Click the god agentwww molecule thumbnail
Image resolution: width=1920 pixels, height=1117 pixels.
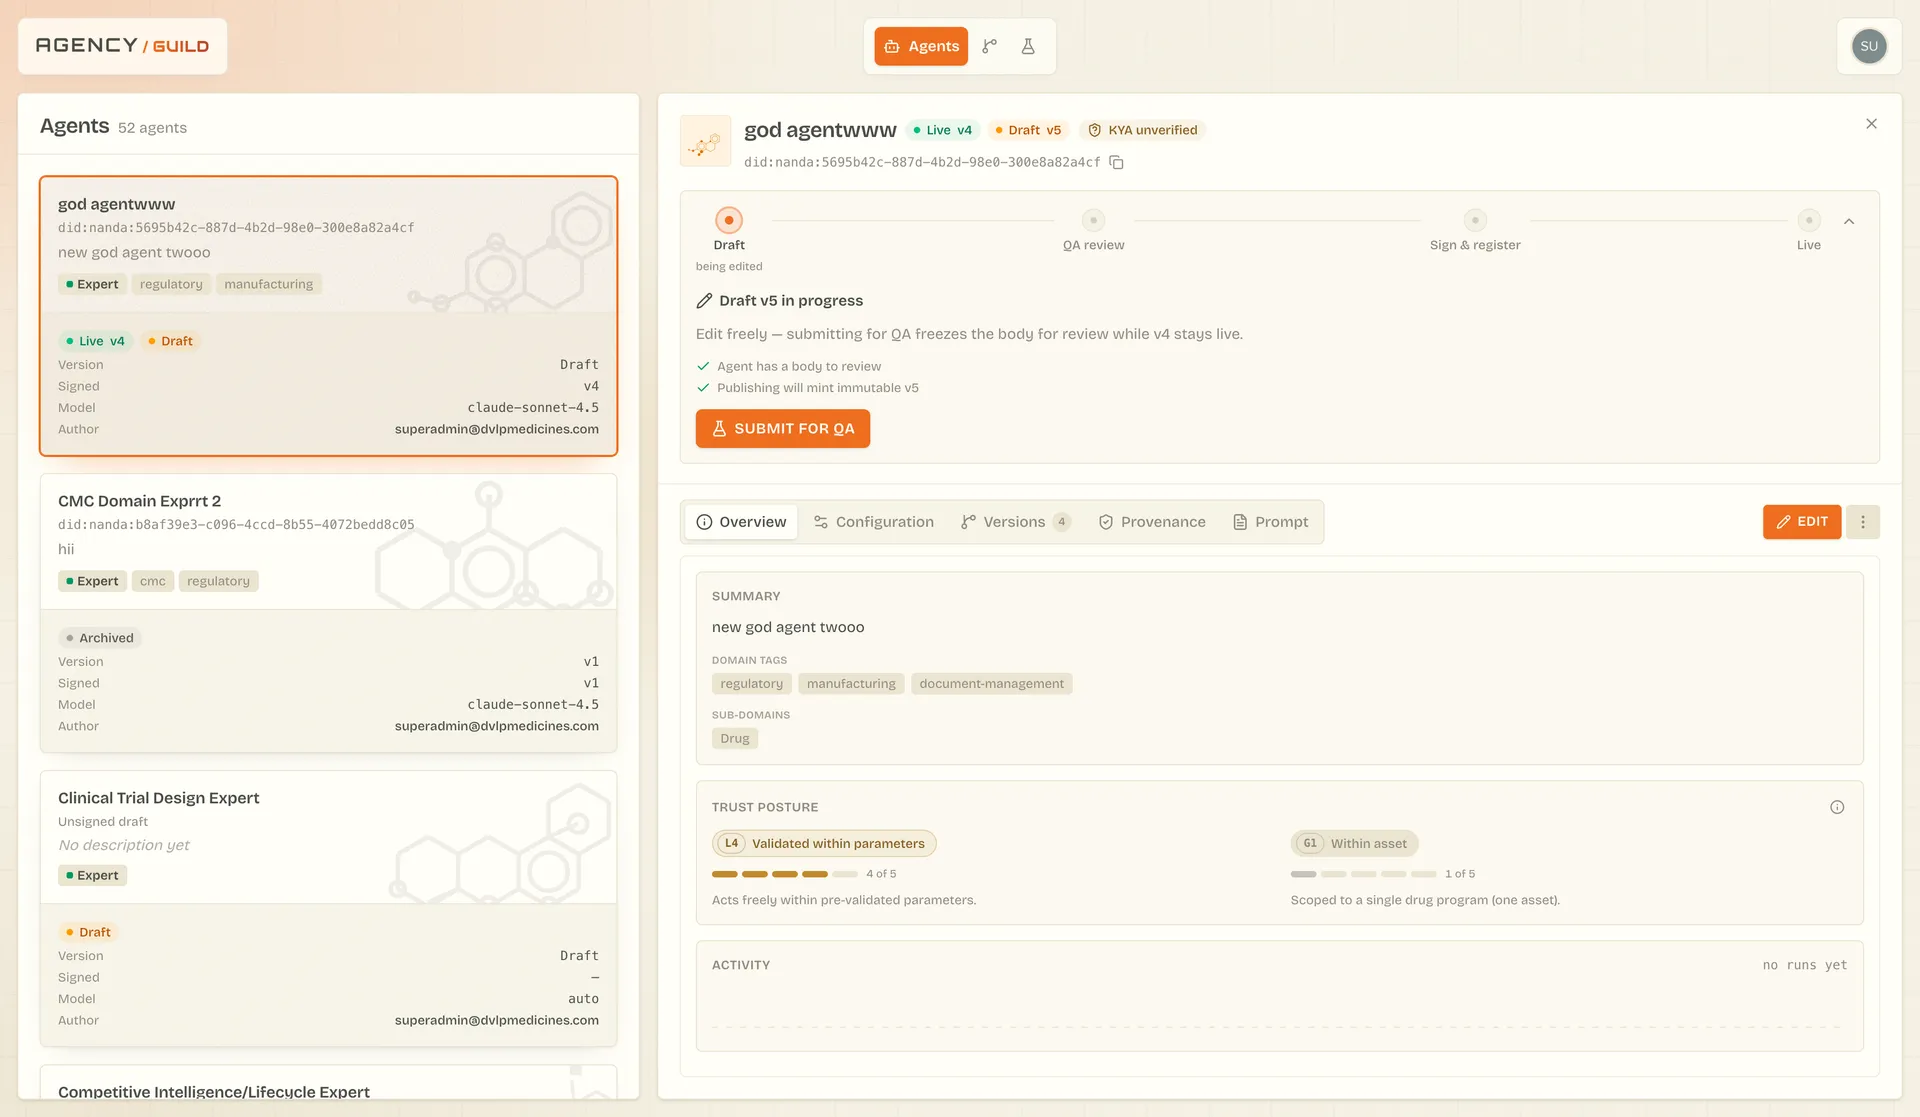pos(705,140)
